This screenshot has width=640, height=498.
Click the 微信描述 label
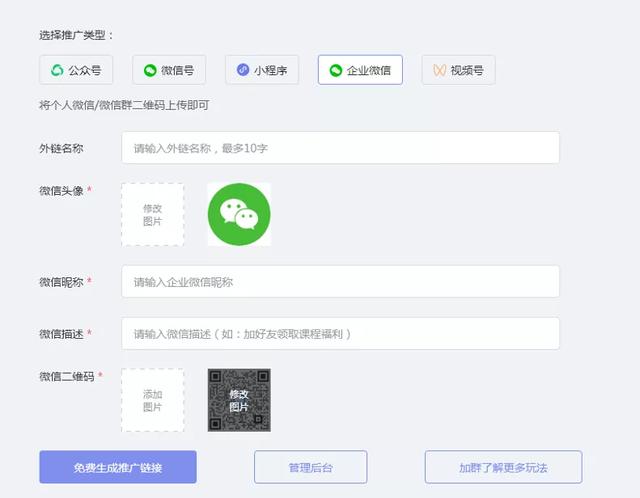click(61, 334)
